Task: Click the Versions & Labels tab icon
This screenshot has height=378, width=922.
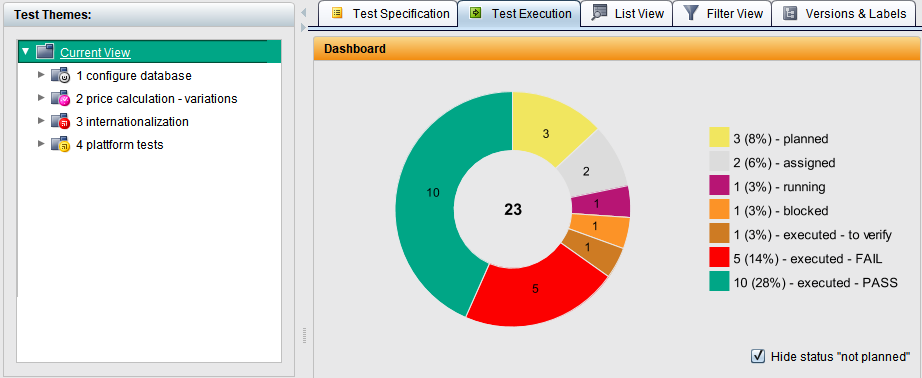Action: pyautogui.click(x=790, y=14)
